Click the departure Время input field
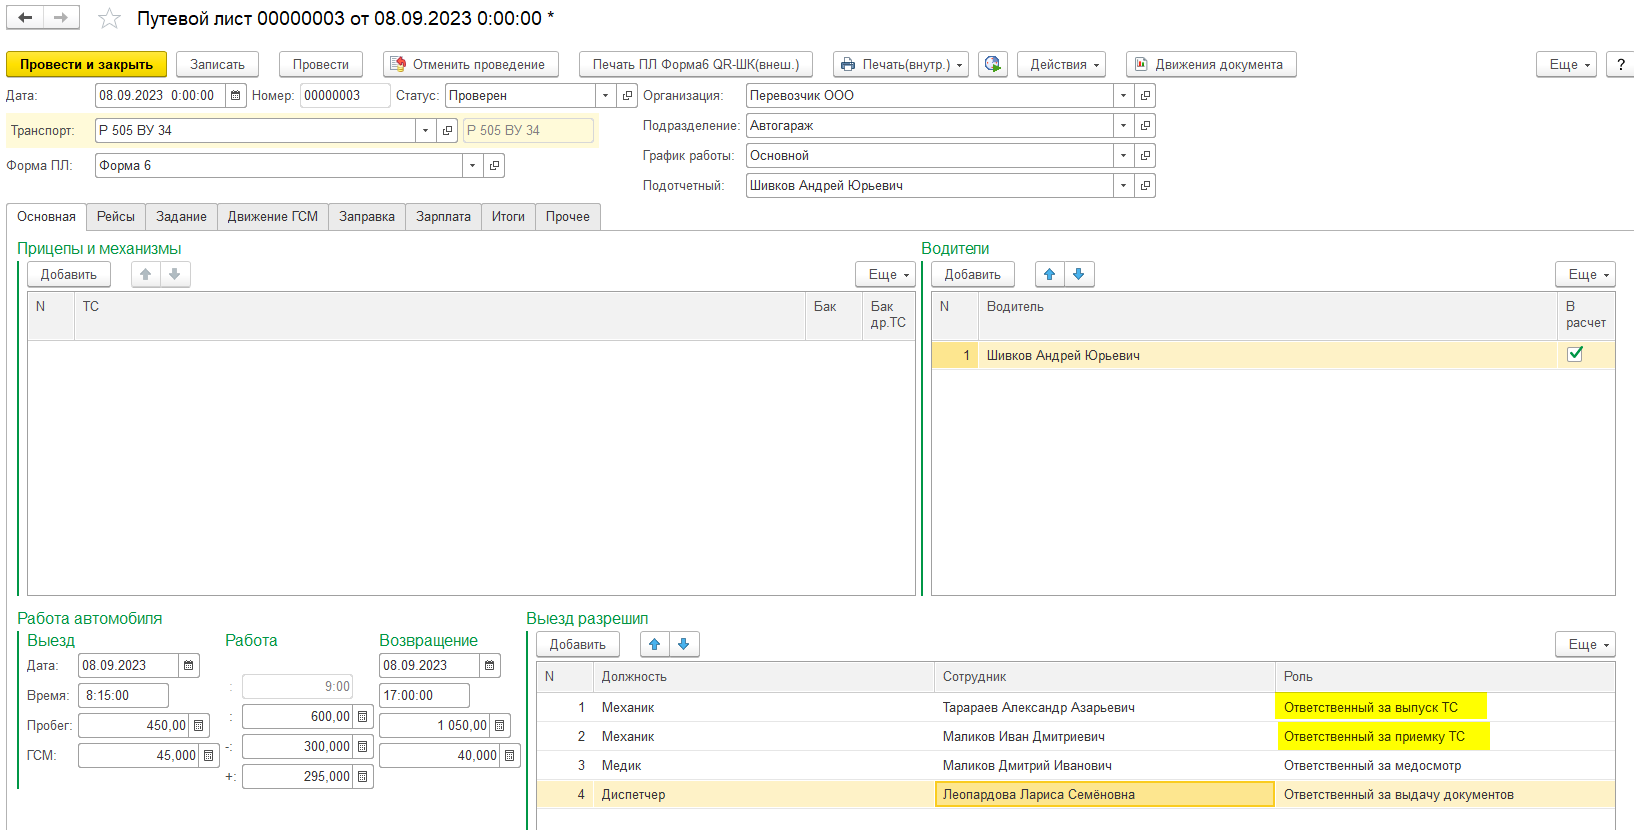Screen dimensions: 1634x830 click(x=123, y=696)
